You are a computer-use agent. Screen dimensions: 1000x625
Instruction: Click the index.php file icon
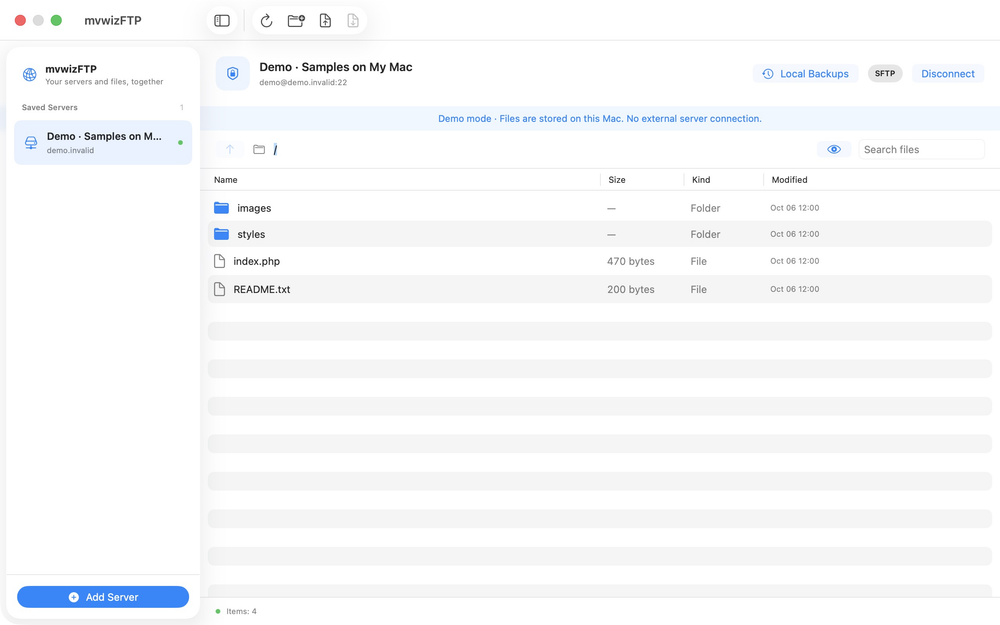pos(219,261)
